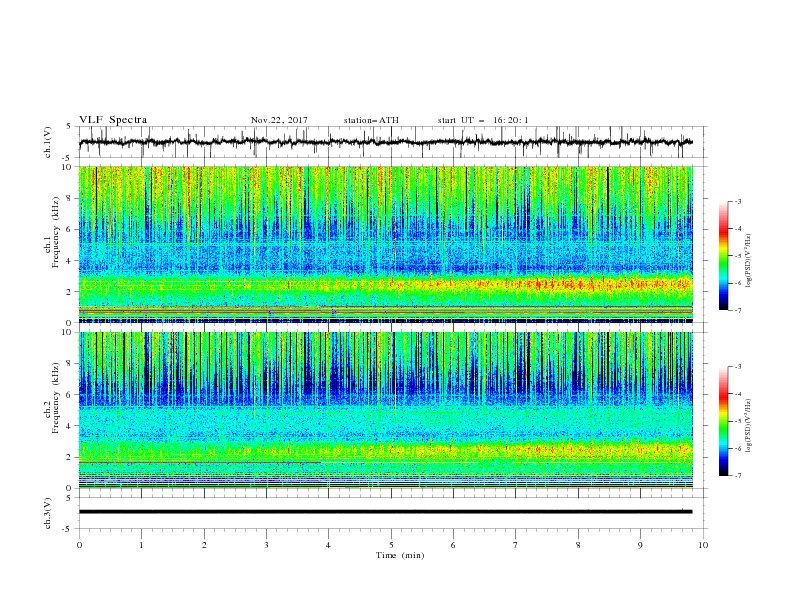The image size is (792, 612).
Task: Click the ch.1 spectrogram color scale bar
Action: pos(723,256)
